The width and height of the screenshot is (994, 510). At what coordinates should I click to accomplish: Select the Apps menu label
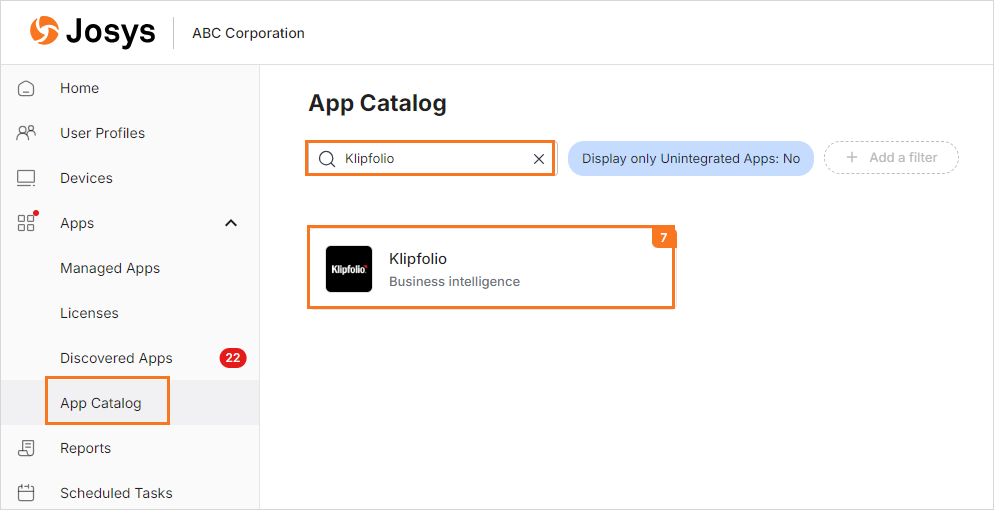pos(77,223)
